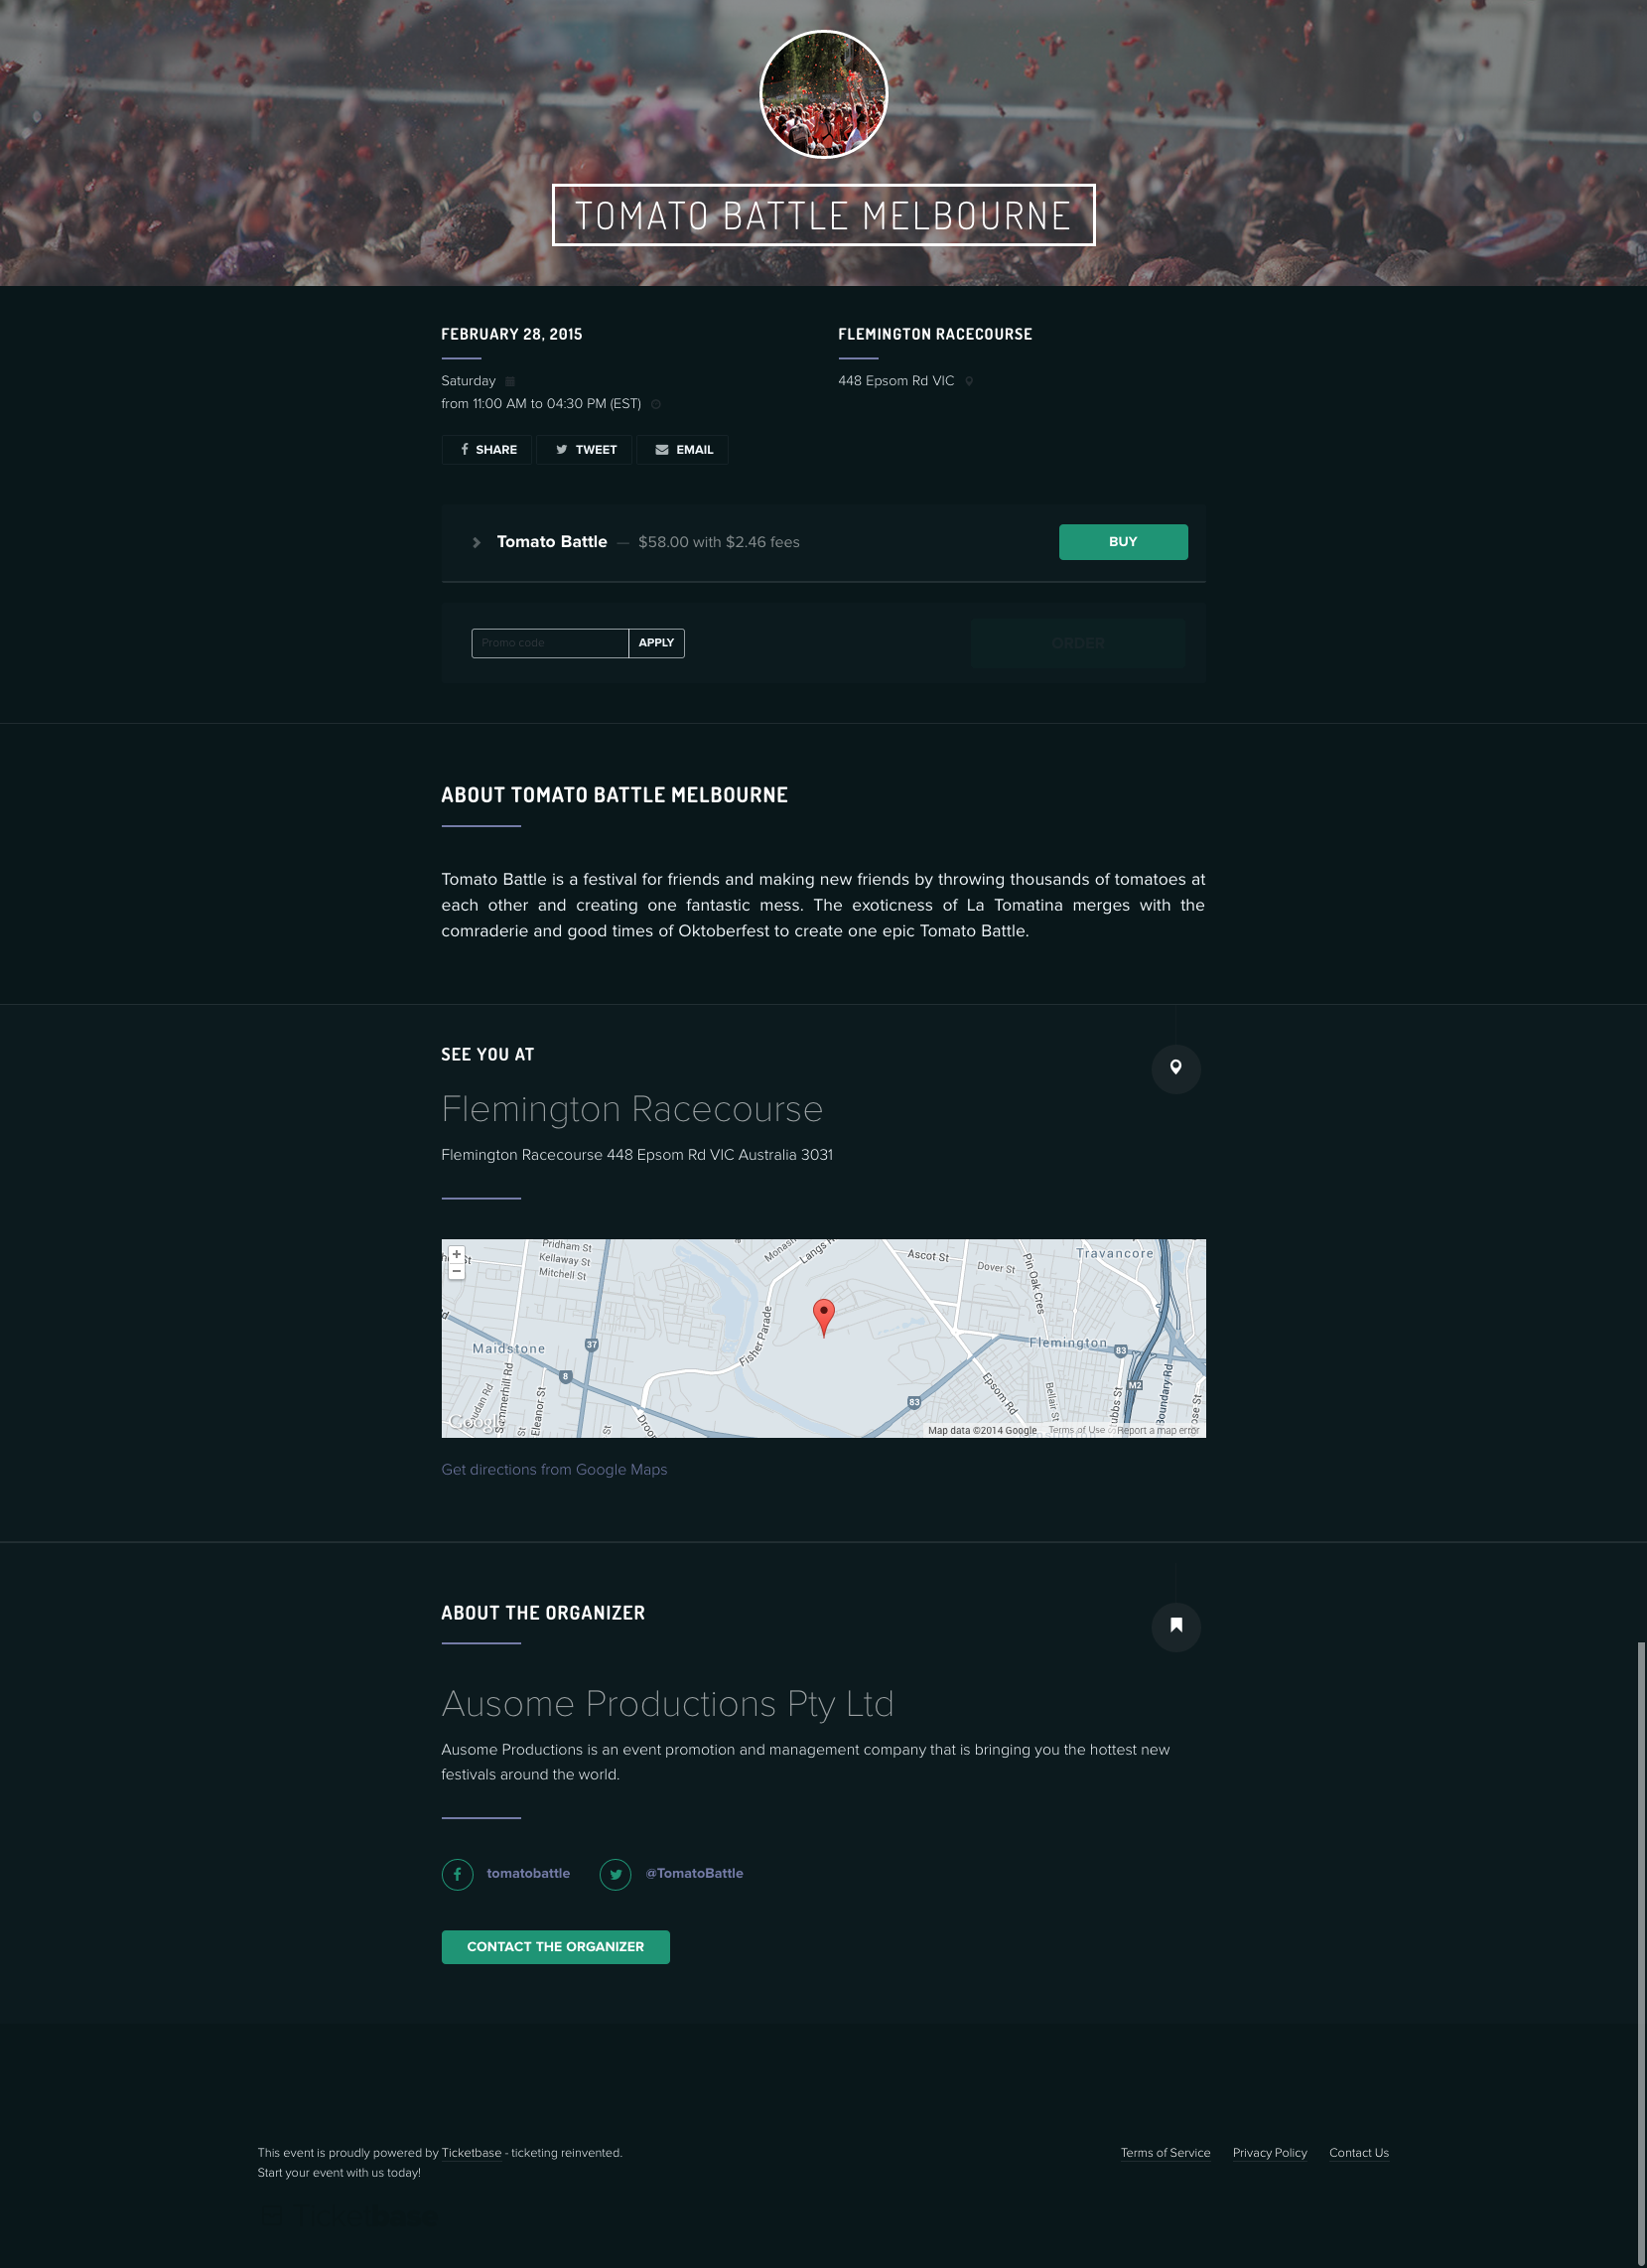Click the round map pin icon near See You At
The height and width of the screenshot is (2268, 1647).
(1175, 1068)
